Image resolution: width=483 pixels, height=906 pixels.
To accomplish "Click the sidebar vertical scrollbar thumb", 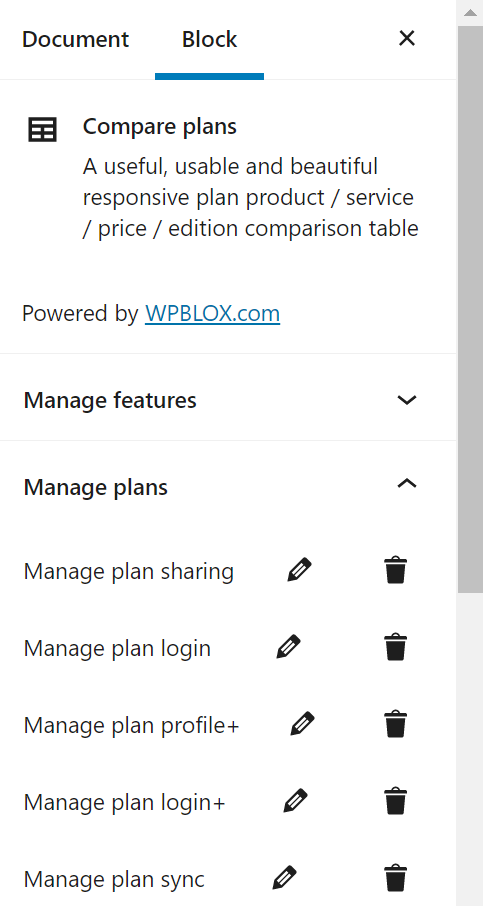I will tap(470, 309).
